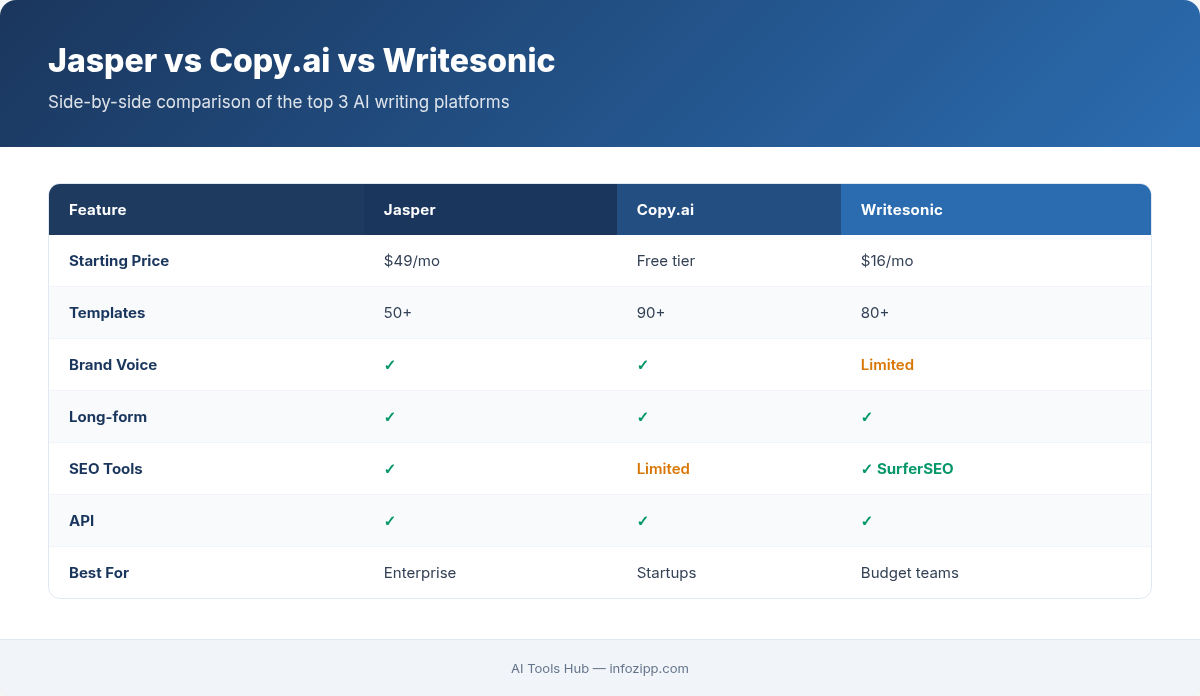Click the Jasper Brand Voice checkmark
The image size is (1200, 696).
click(389, 365)
